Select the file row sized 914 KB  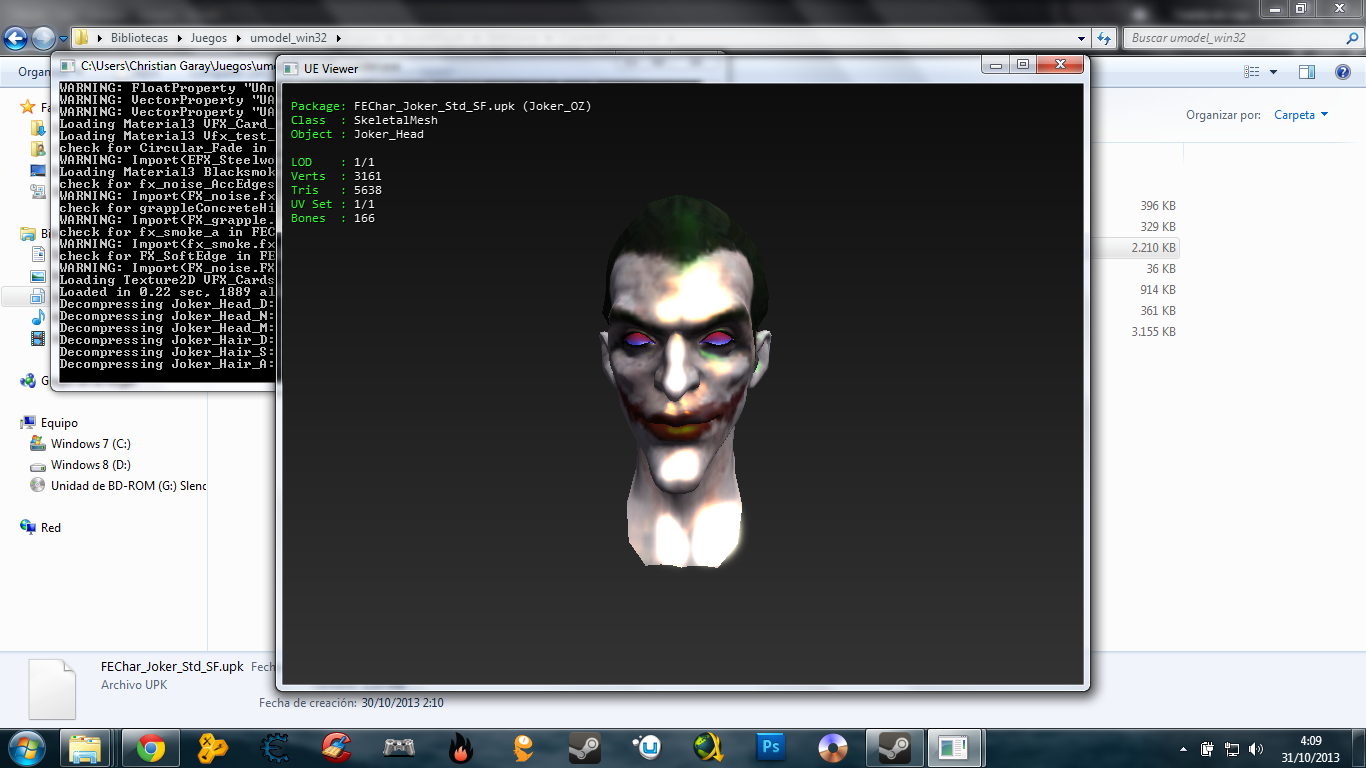(1158, 290)
